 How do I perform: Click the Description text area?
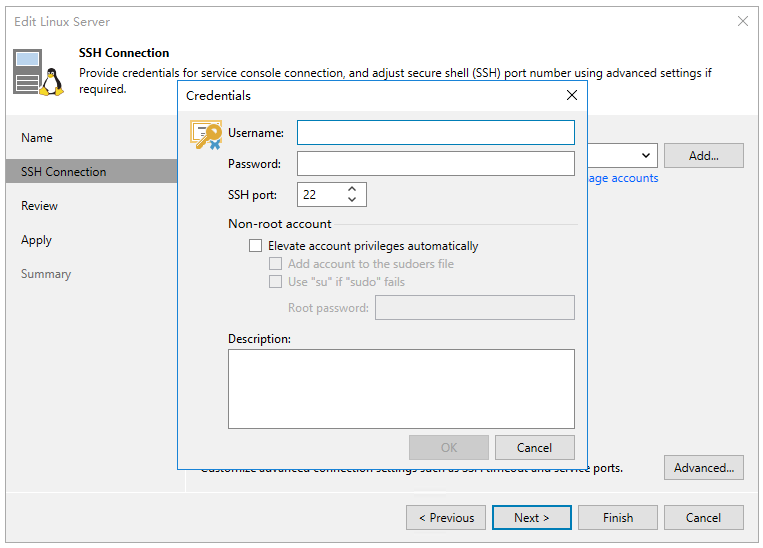(x=401, y=388)
